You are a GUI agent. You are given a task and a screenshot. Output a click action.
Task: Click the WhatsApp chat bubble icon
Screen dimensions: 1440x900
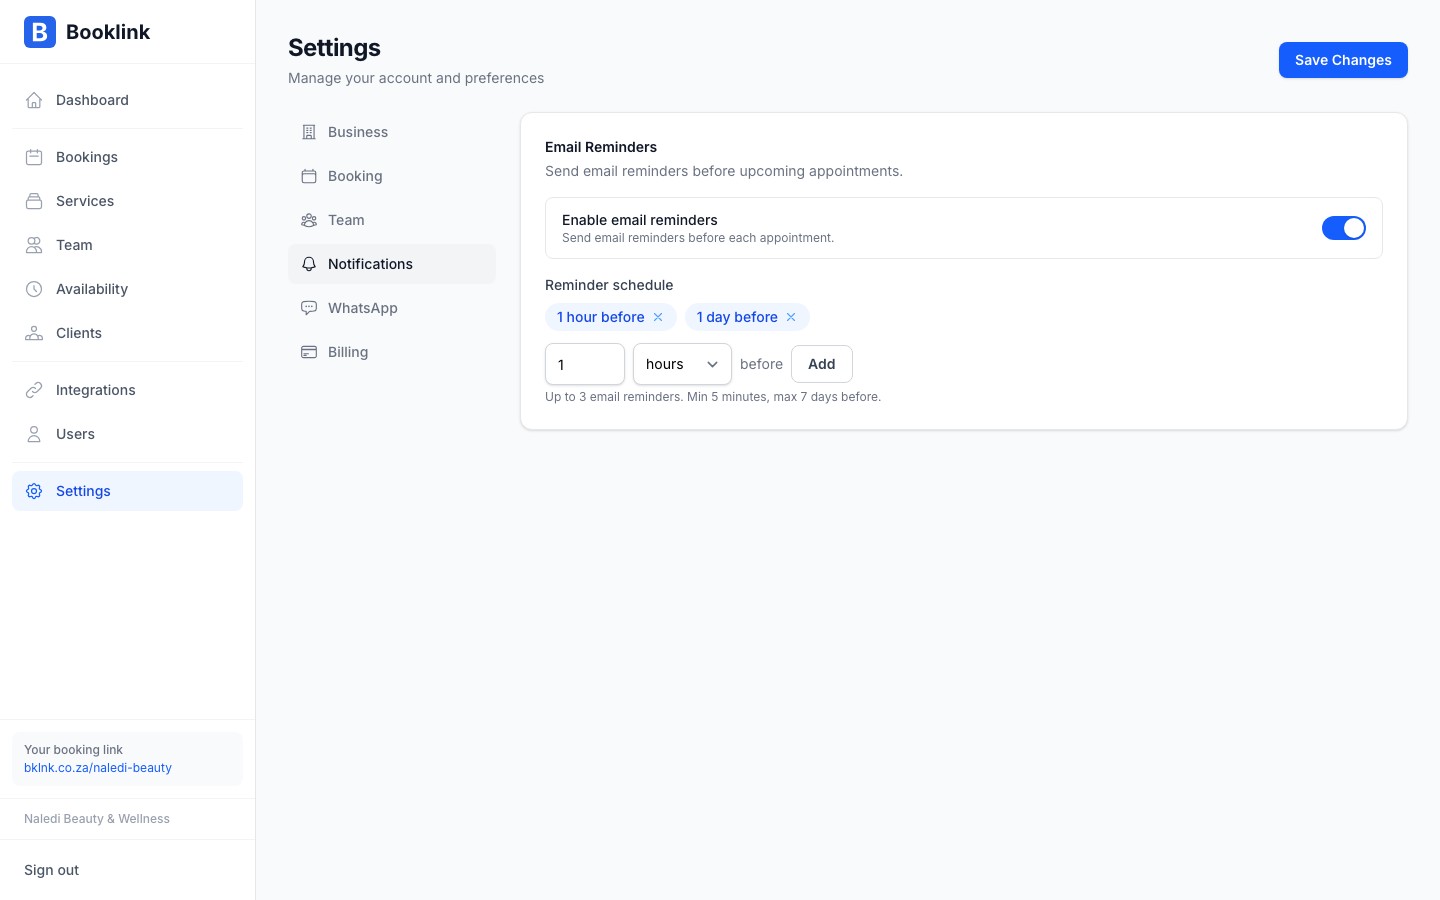(x=309, y=308)
